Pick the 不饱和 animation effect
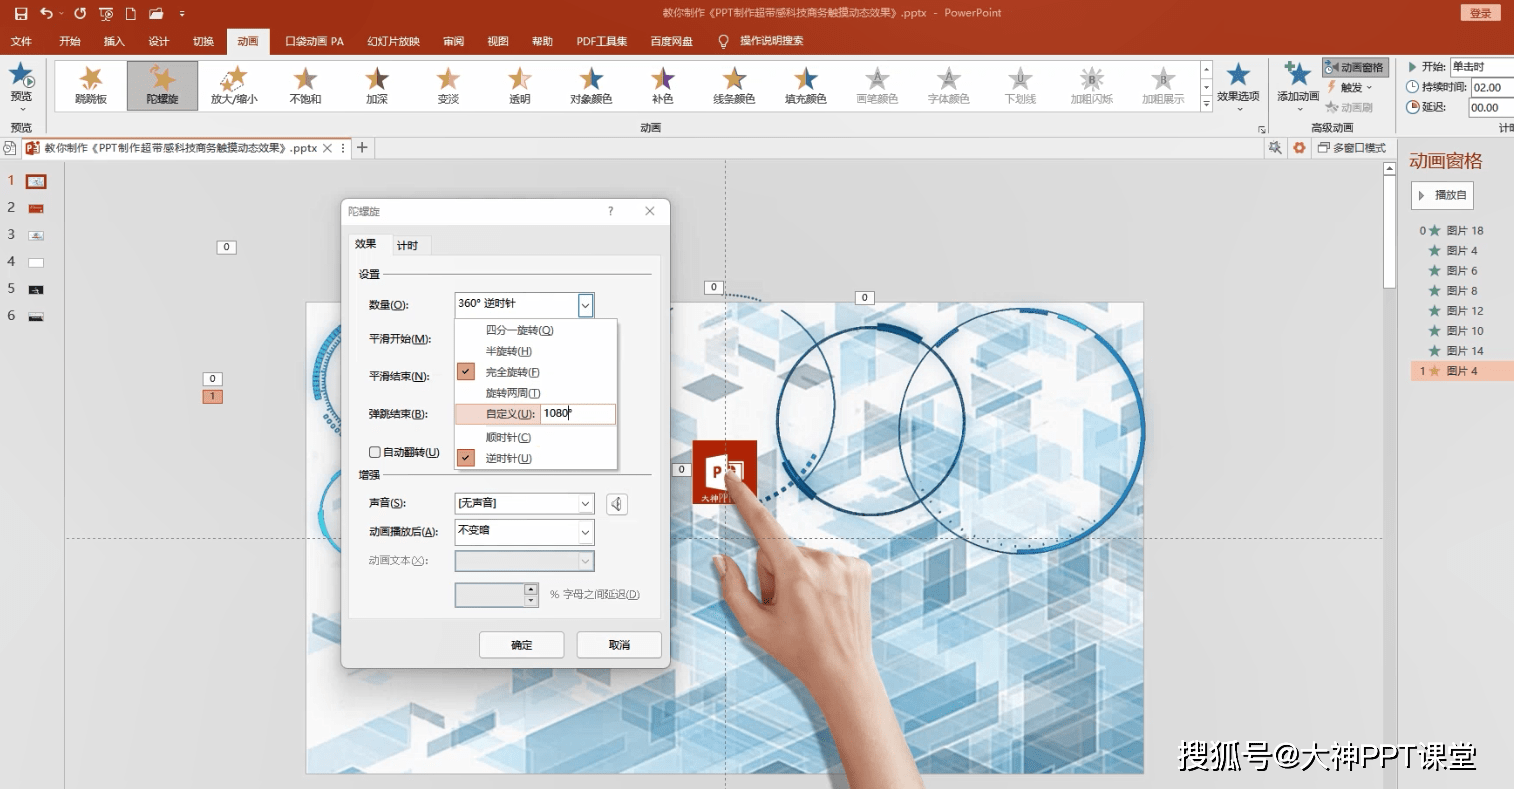 point(305,85)
